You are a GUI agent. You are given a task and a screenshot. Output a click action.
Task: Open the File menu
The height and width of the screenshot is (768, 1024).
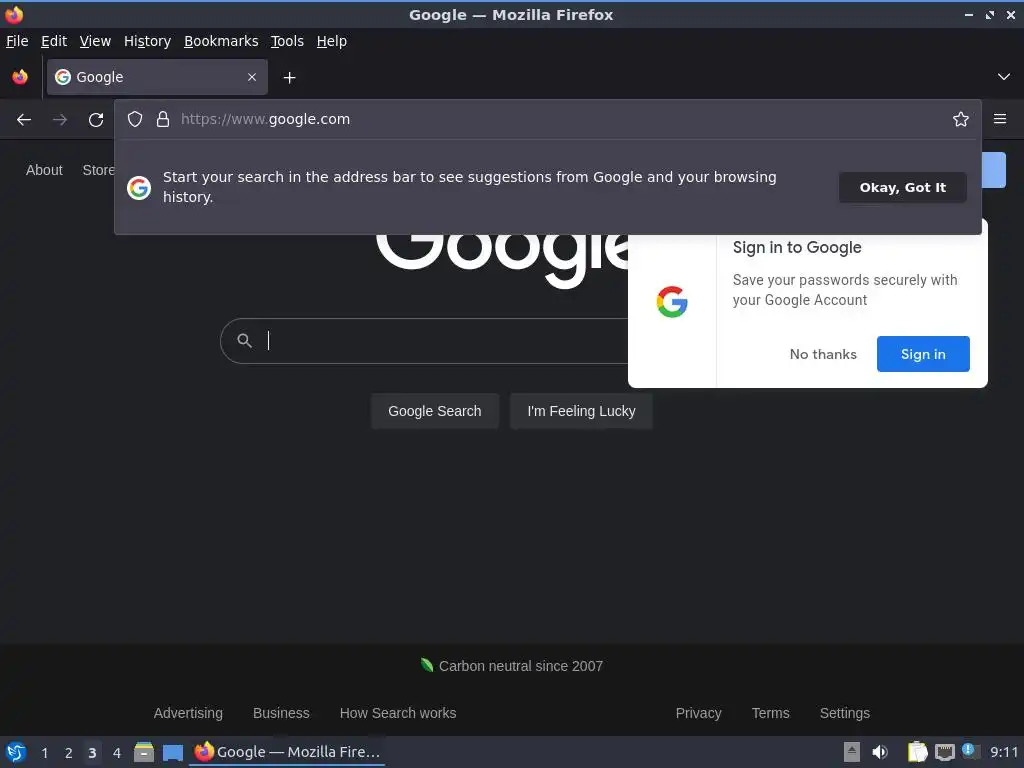point(17,41)
